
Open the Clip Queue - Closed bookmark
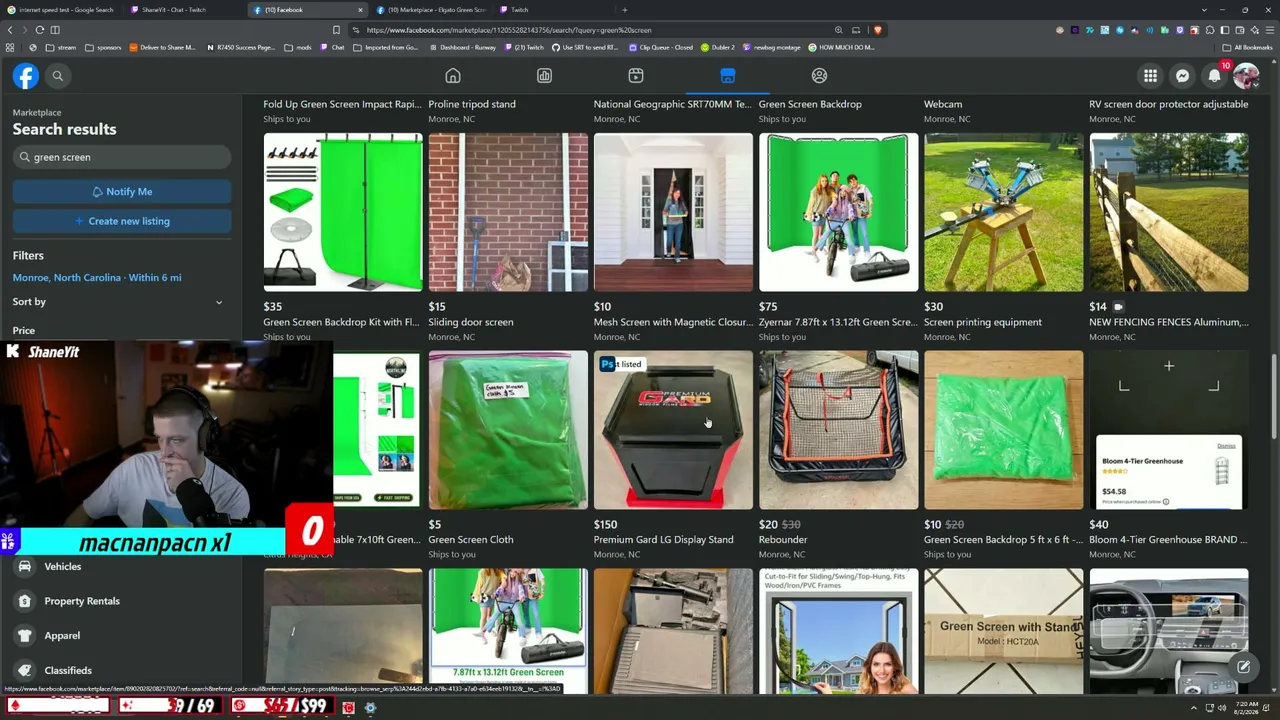coord(661,47)
